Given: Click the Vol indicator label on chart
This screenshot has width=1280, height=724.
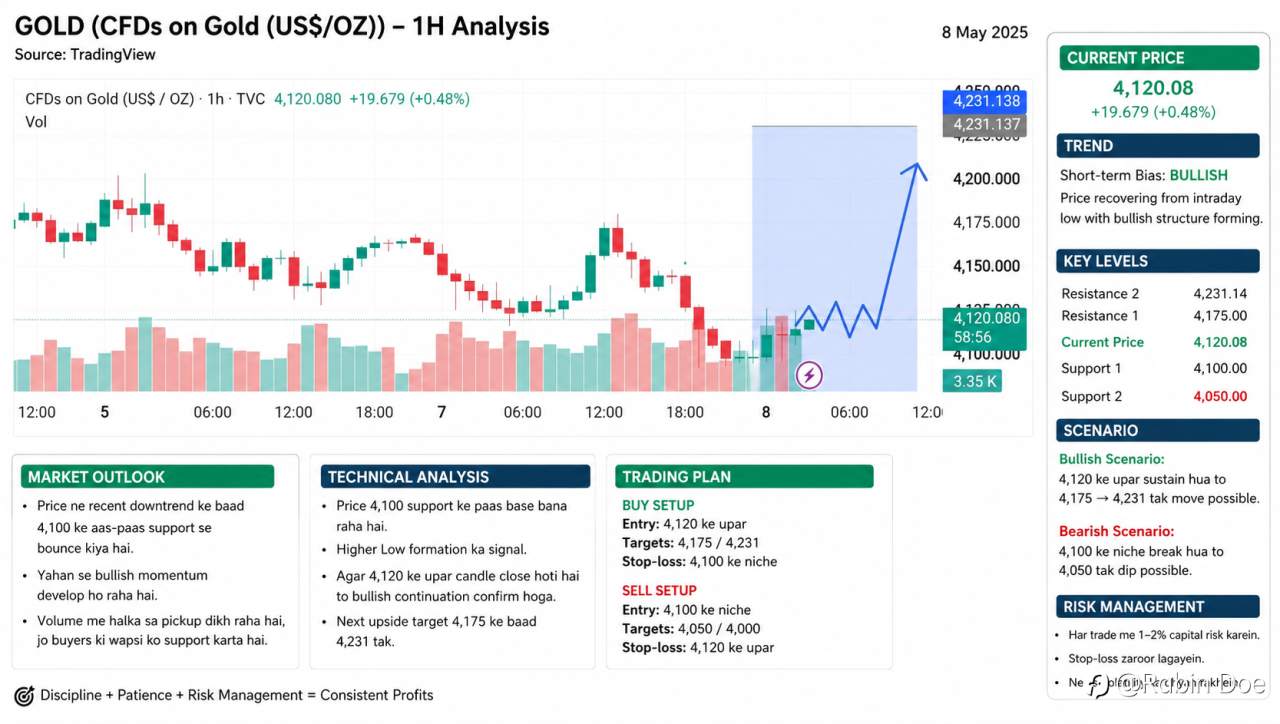Looking at the screenshot, I should (x=36, y=122).
